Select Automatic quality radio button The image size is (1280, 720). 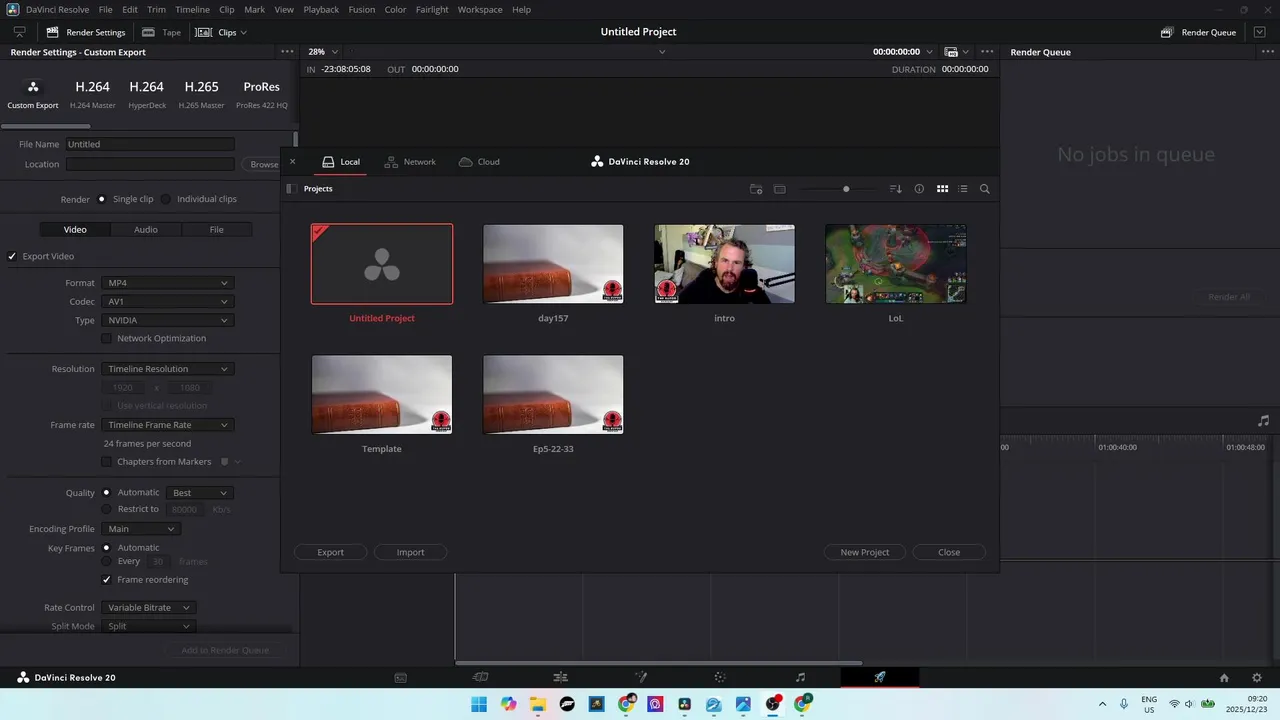pos(106,492)
